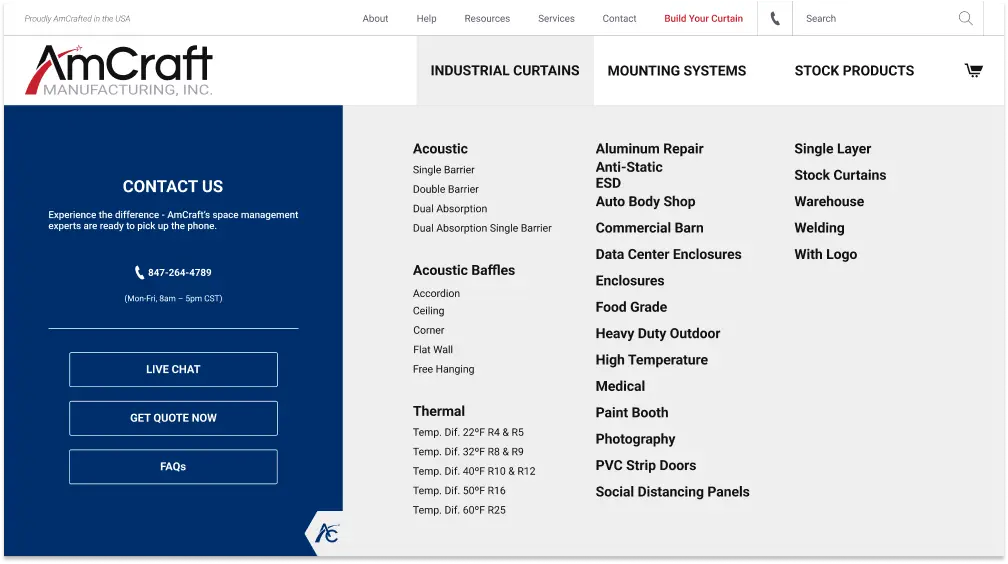Select the Stock Products tab
Image resolution: width=1008 pixels, height=564 pixels.
pyautogui.click(x=854, y=71)
